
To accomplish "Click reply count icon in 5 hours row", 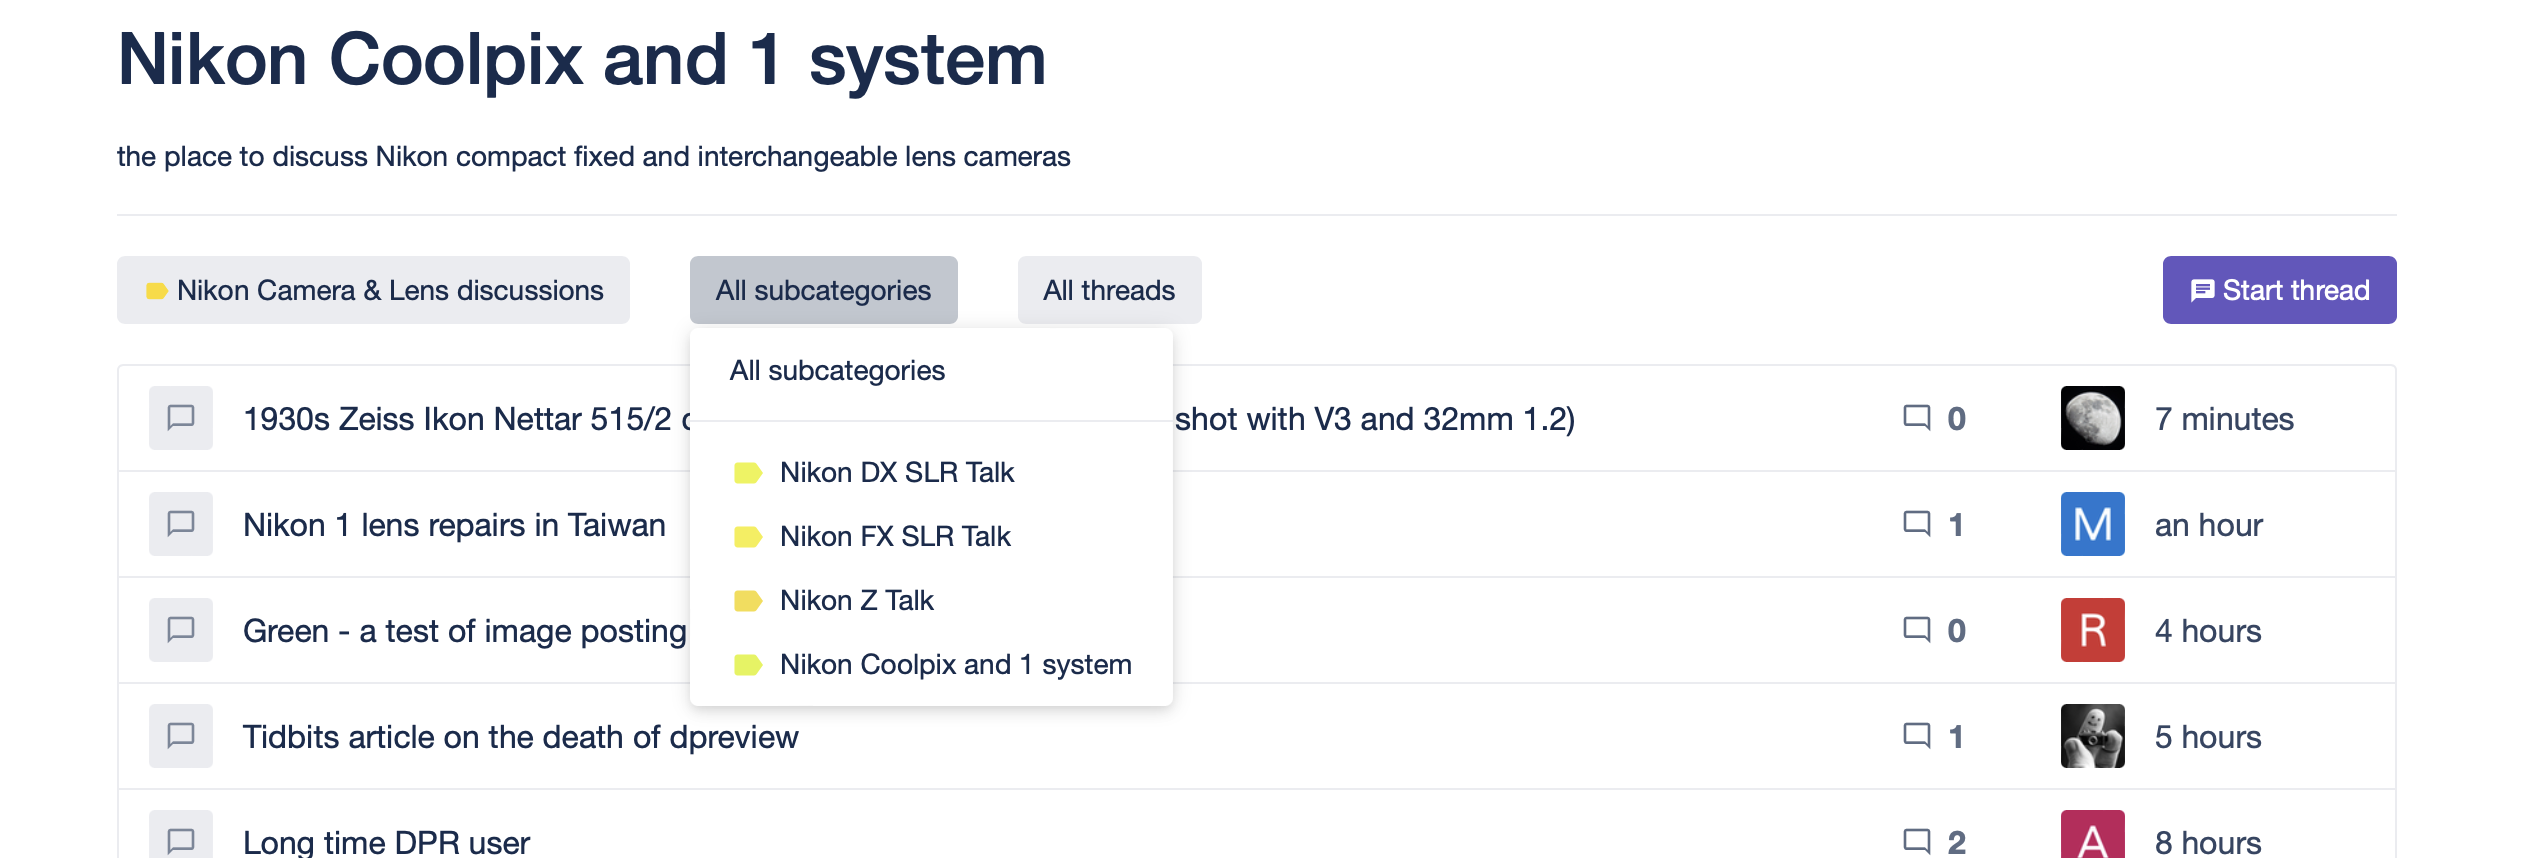I will pyautogui.click(x=1916, y=736).
